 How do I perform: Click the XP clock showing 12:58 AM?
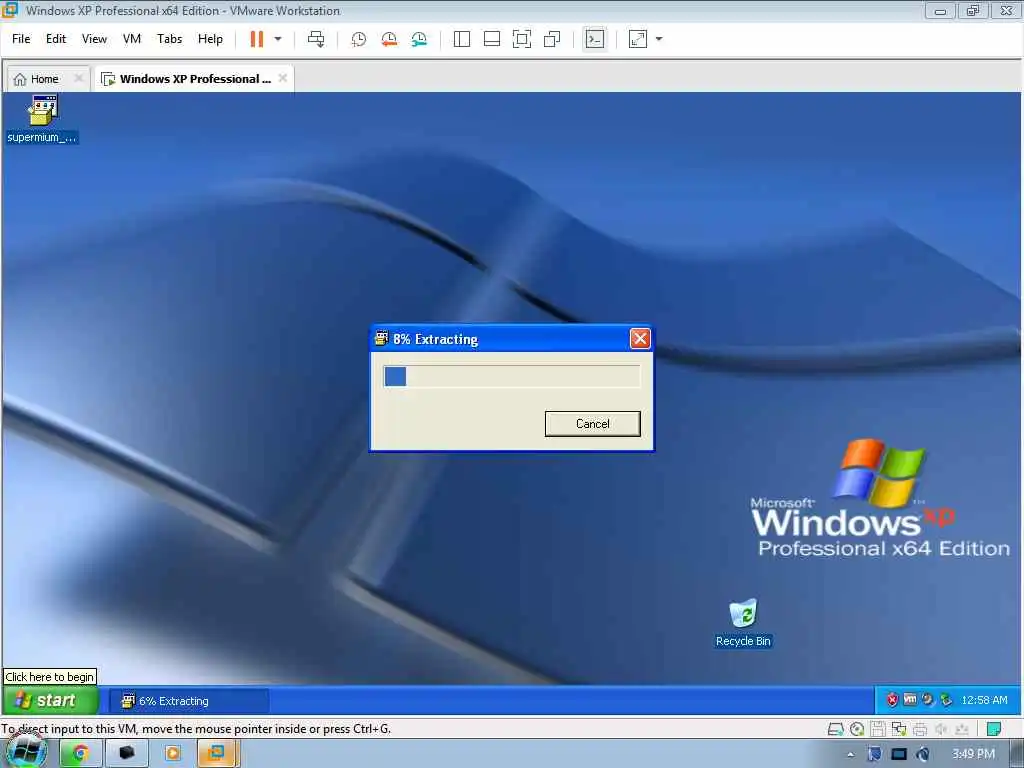984,700
